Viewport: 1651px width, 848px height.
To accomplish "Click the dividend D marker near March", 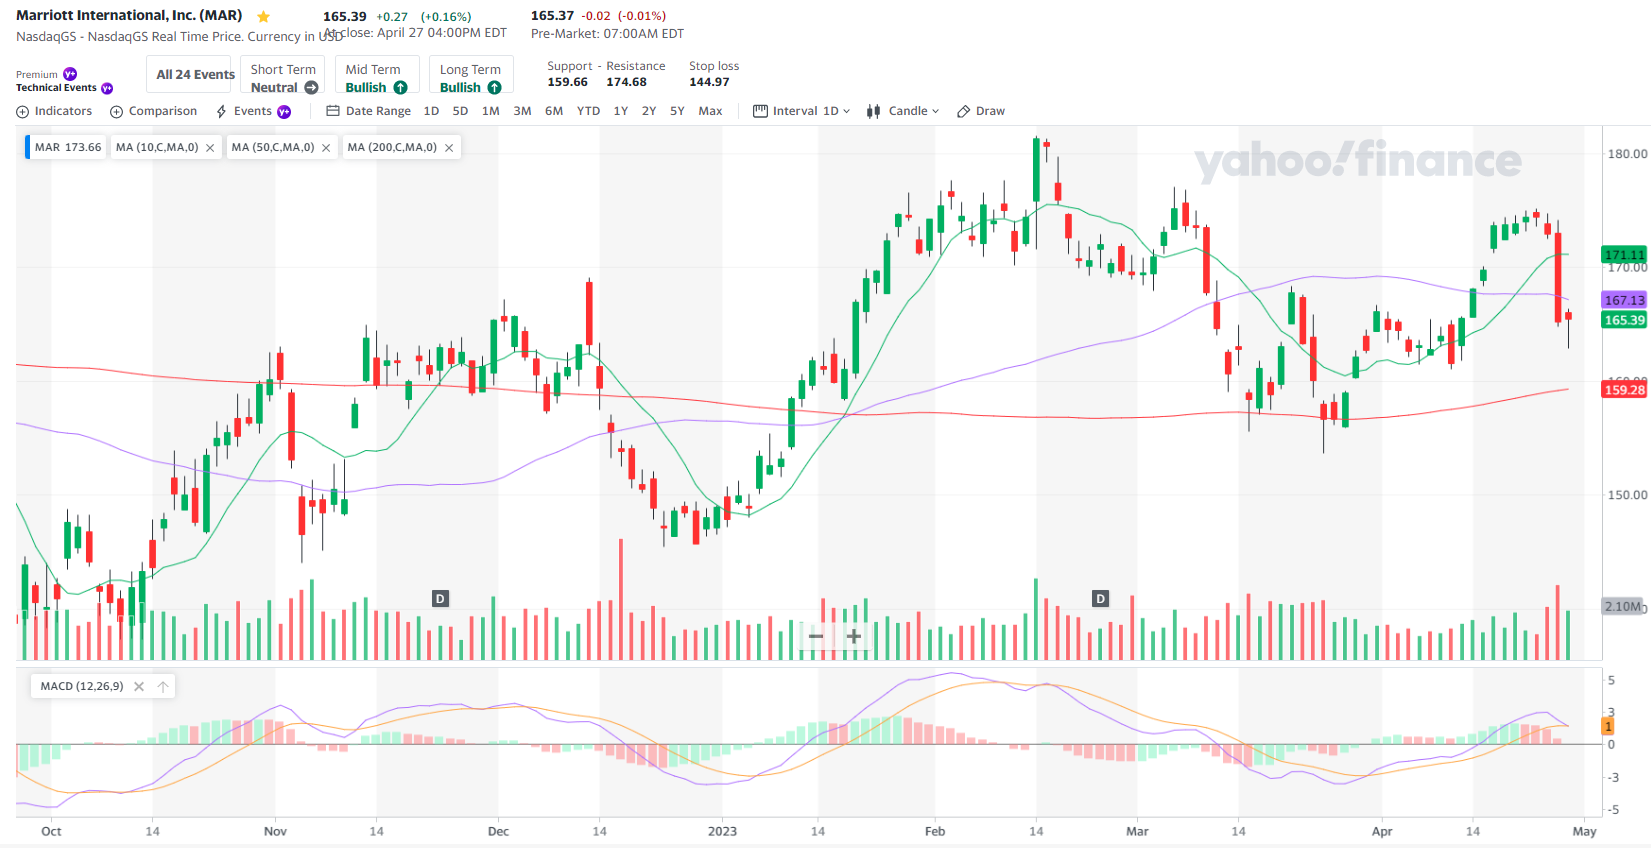I will [1101, 599].
